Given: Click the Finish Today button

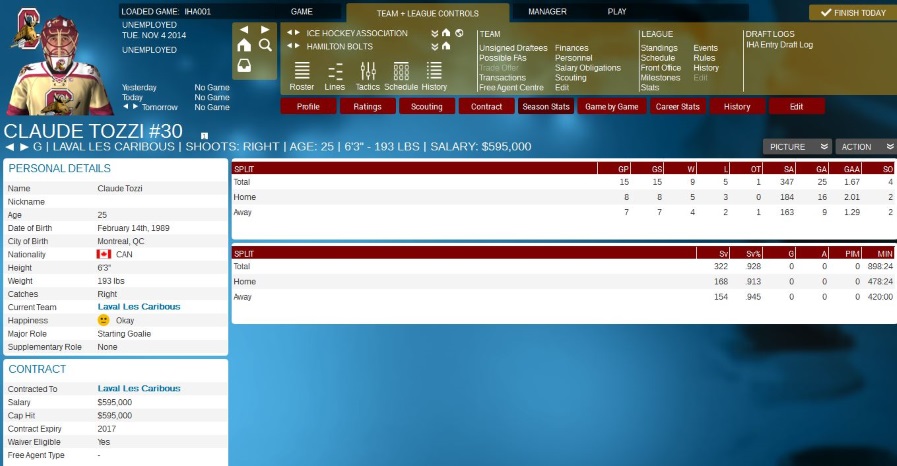Looking at the screenshot, I should point(851,13).
